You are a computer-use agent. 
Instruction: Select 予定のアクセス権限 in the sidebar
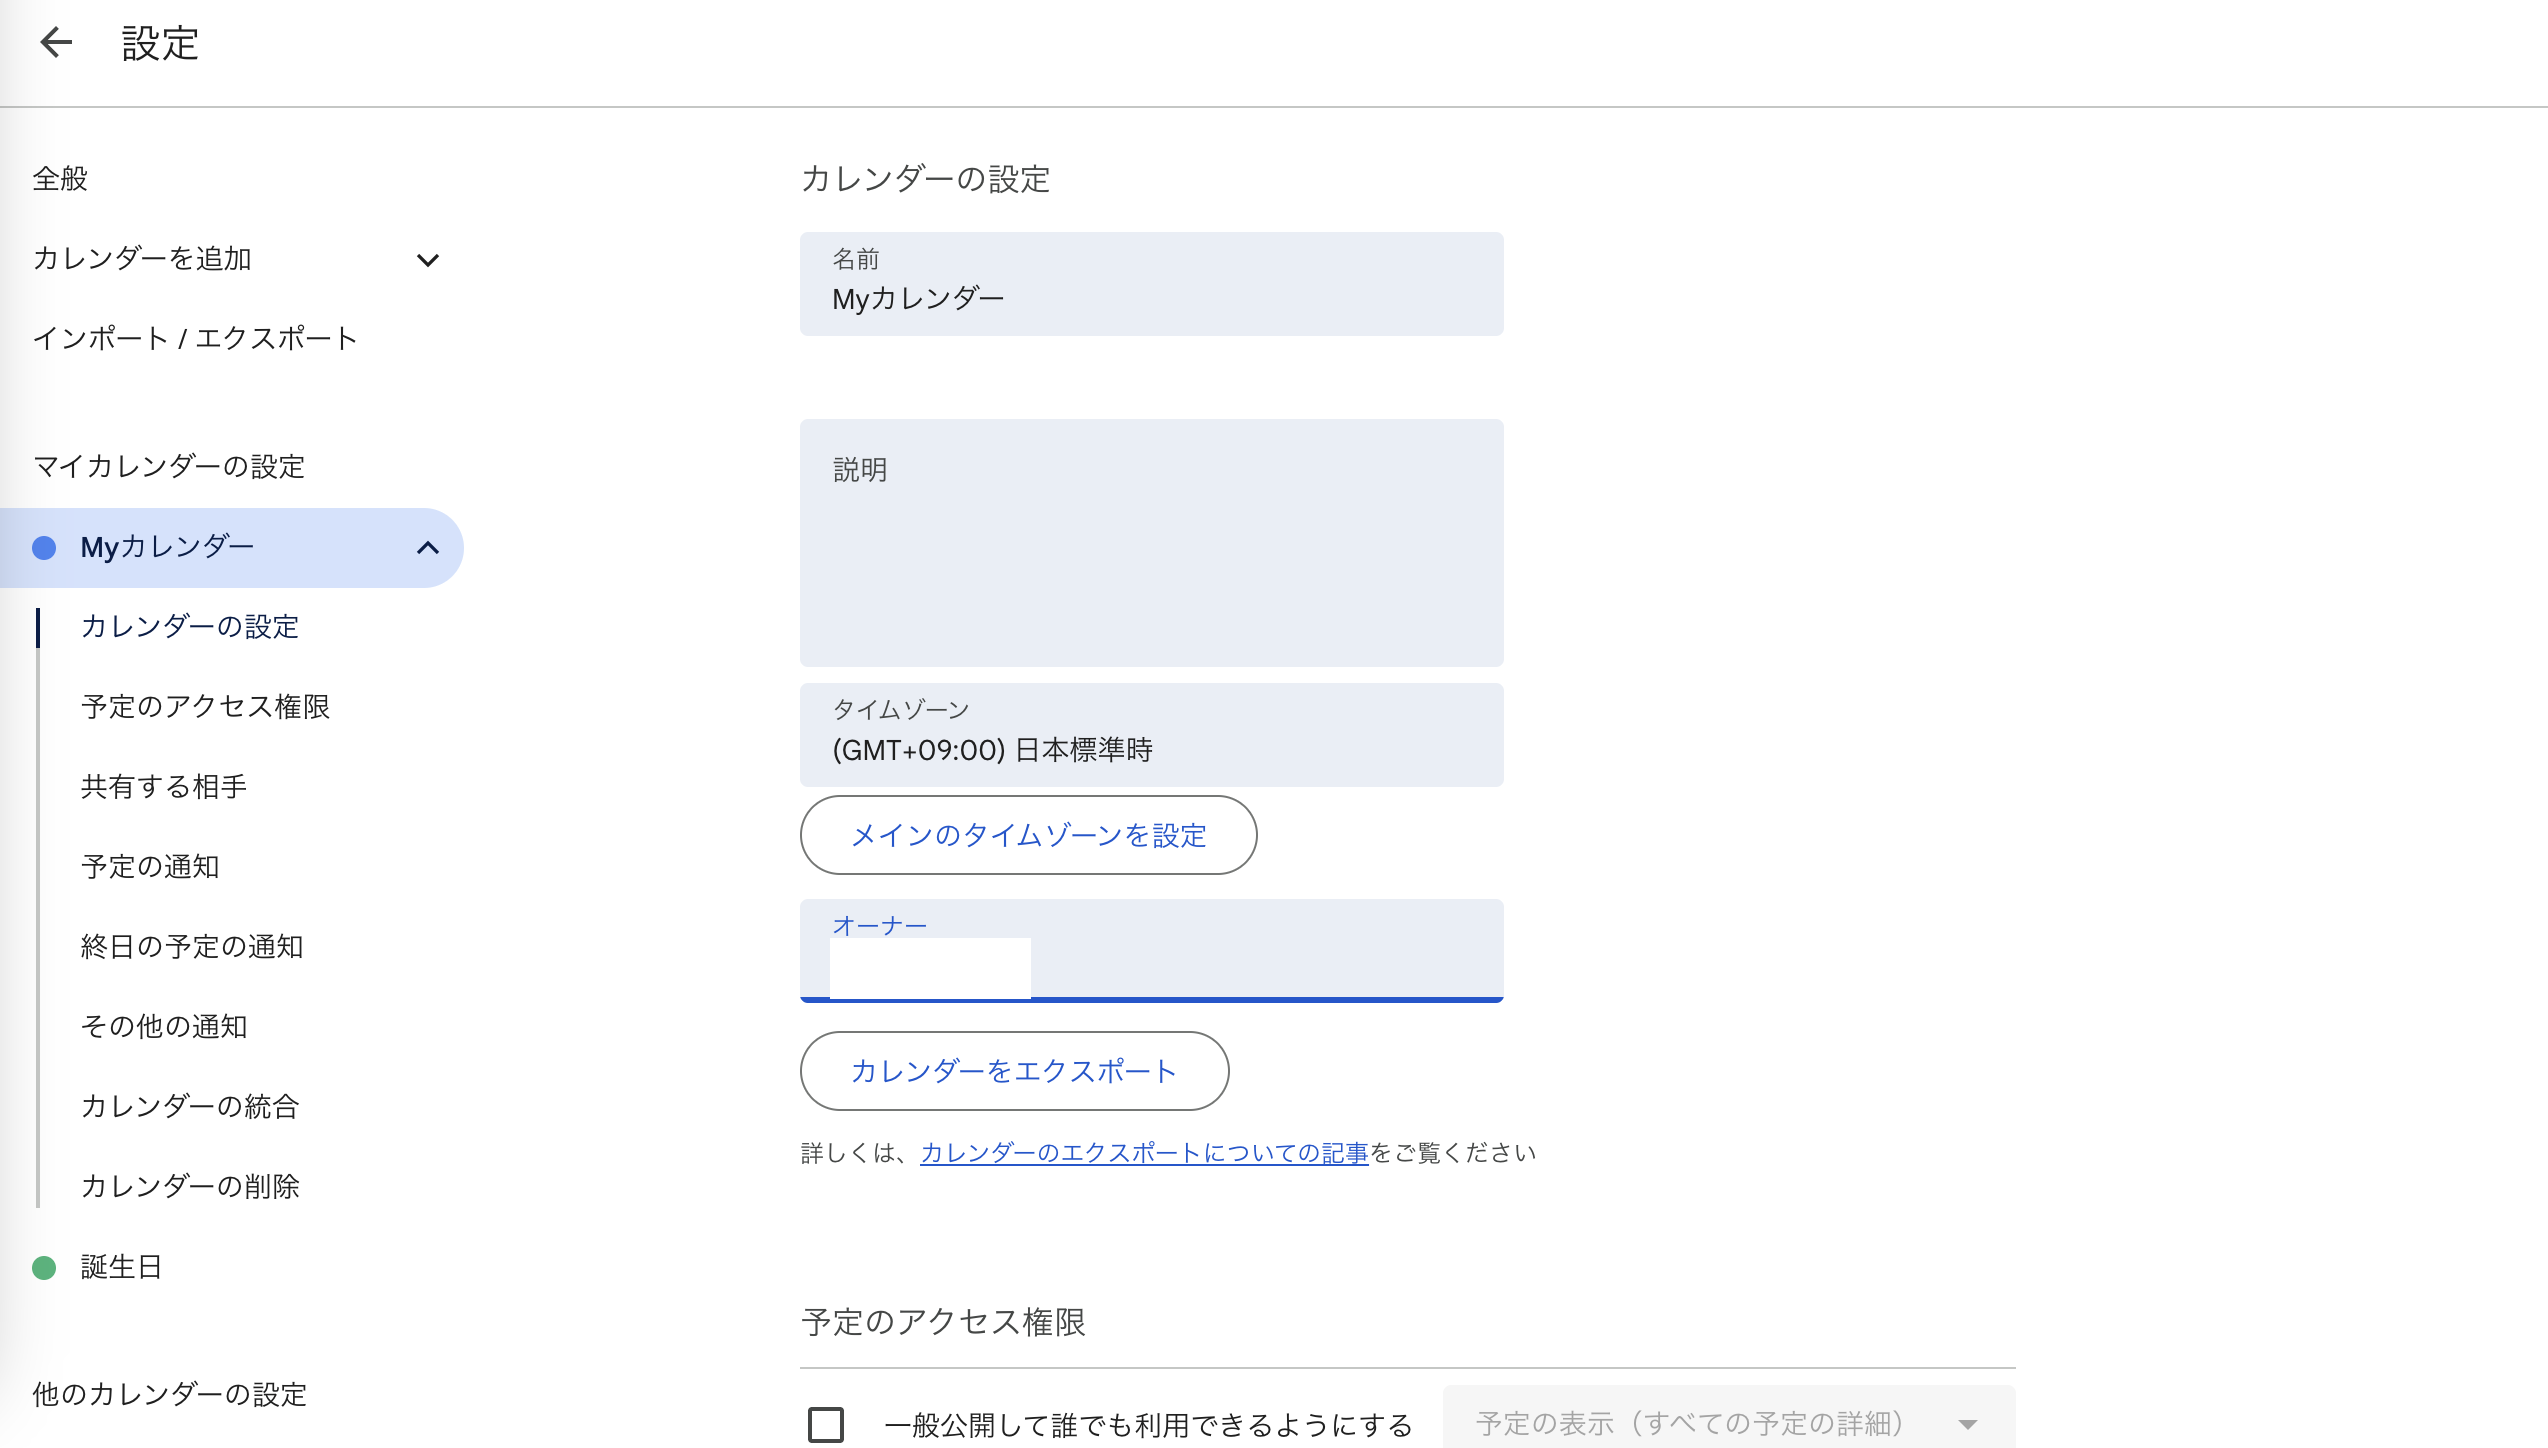(205, 707)
